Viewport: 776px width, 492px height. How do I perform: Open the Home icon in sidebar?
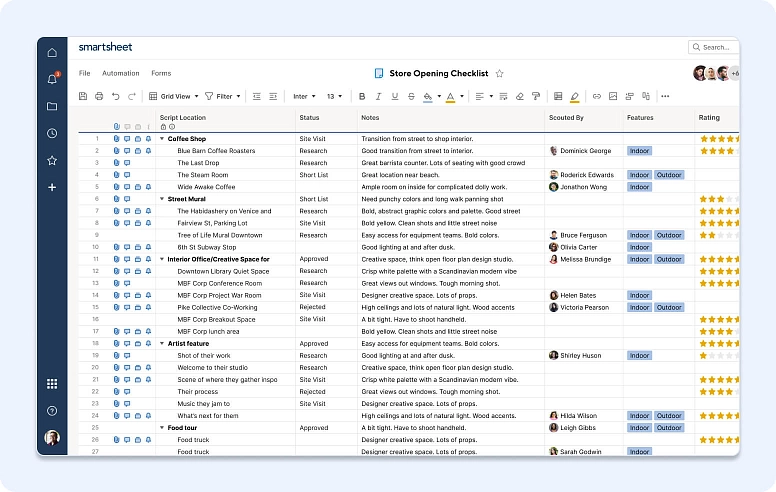click(52, 53)
